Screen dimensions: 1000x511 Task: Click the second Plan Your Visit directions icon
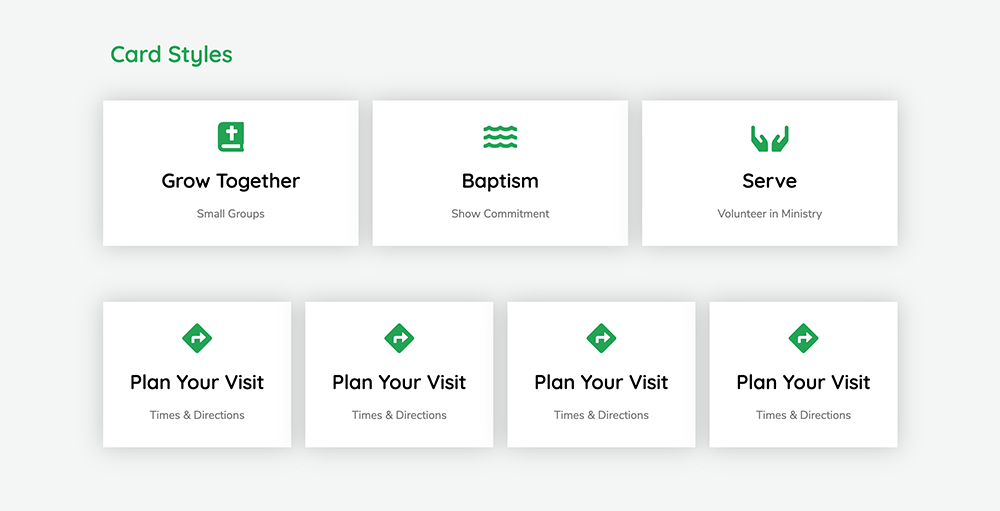(x=399, y=338)
